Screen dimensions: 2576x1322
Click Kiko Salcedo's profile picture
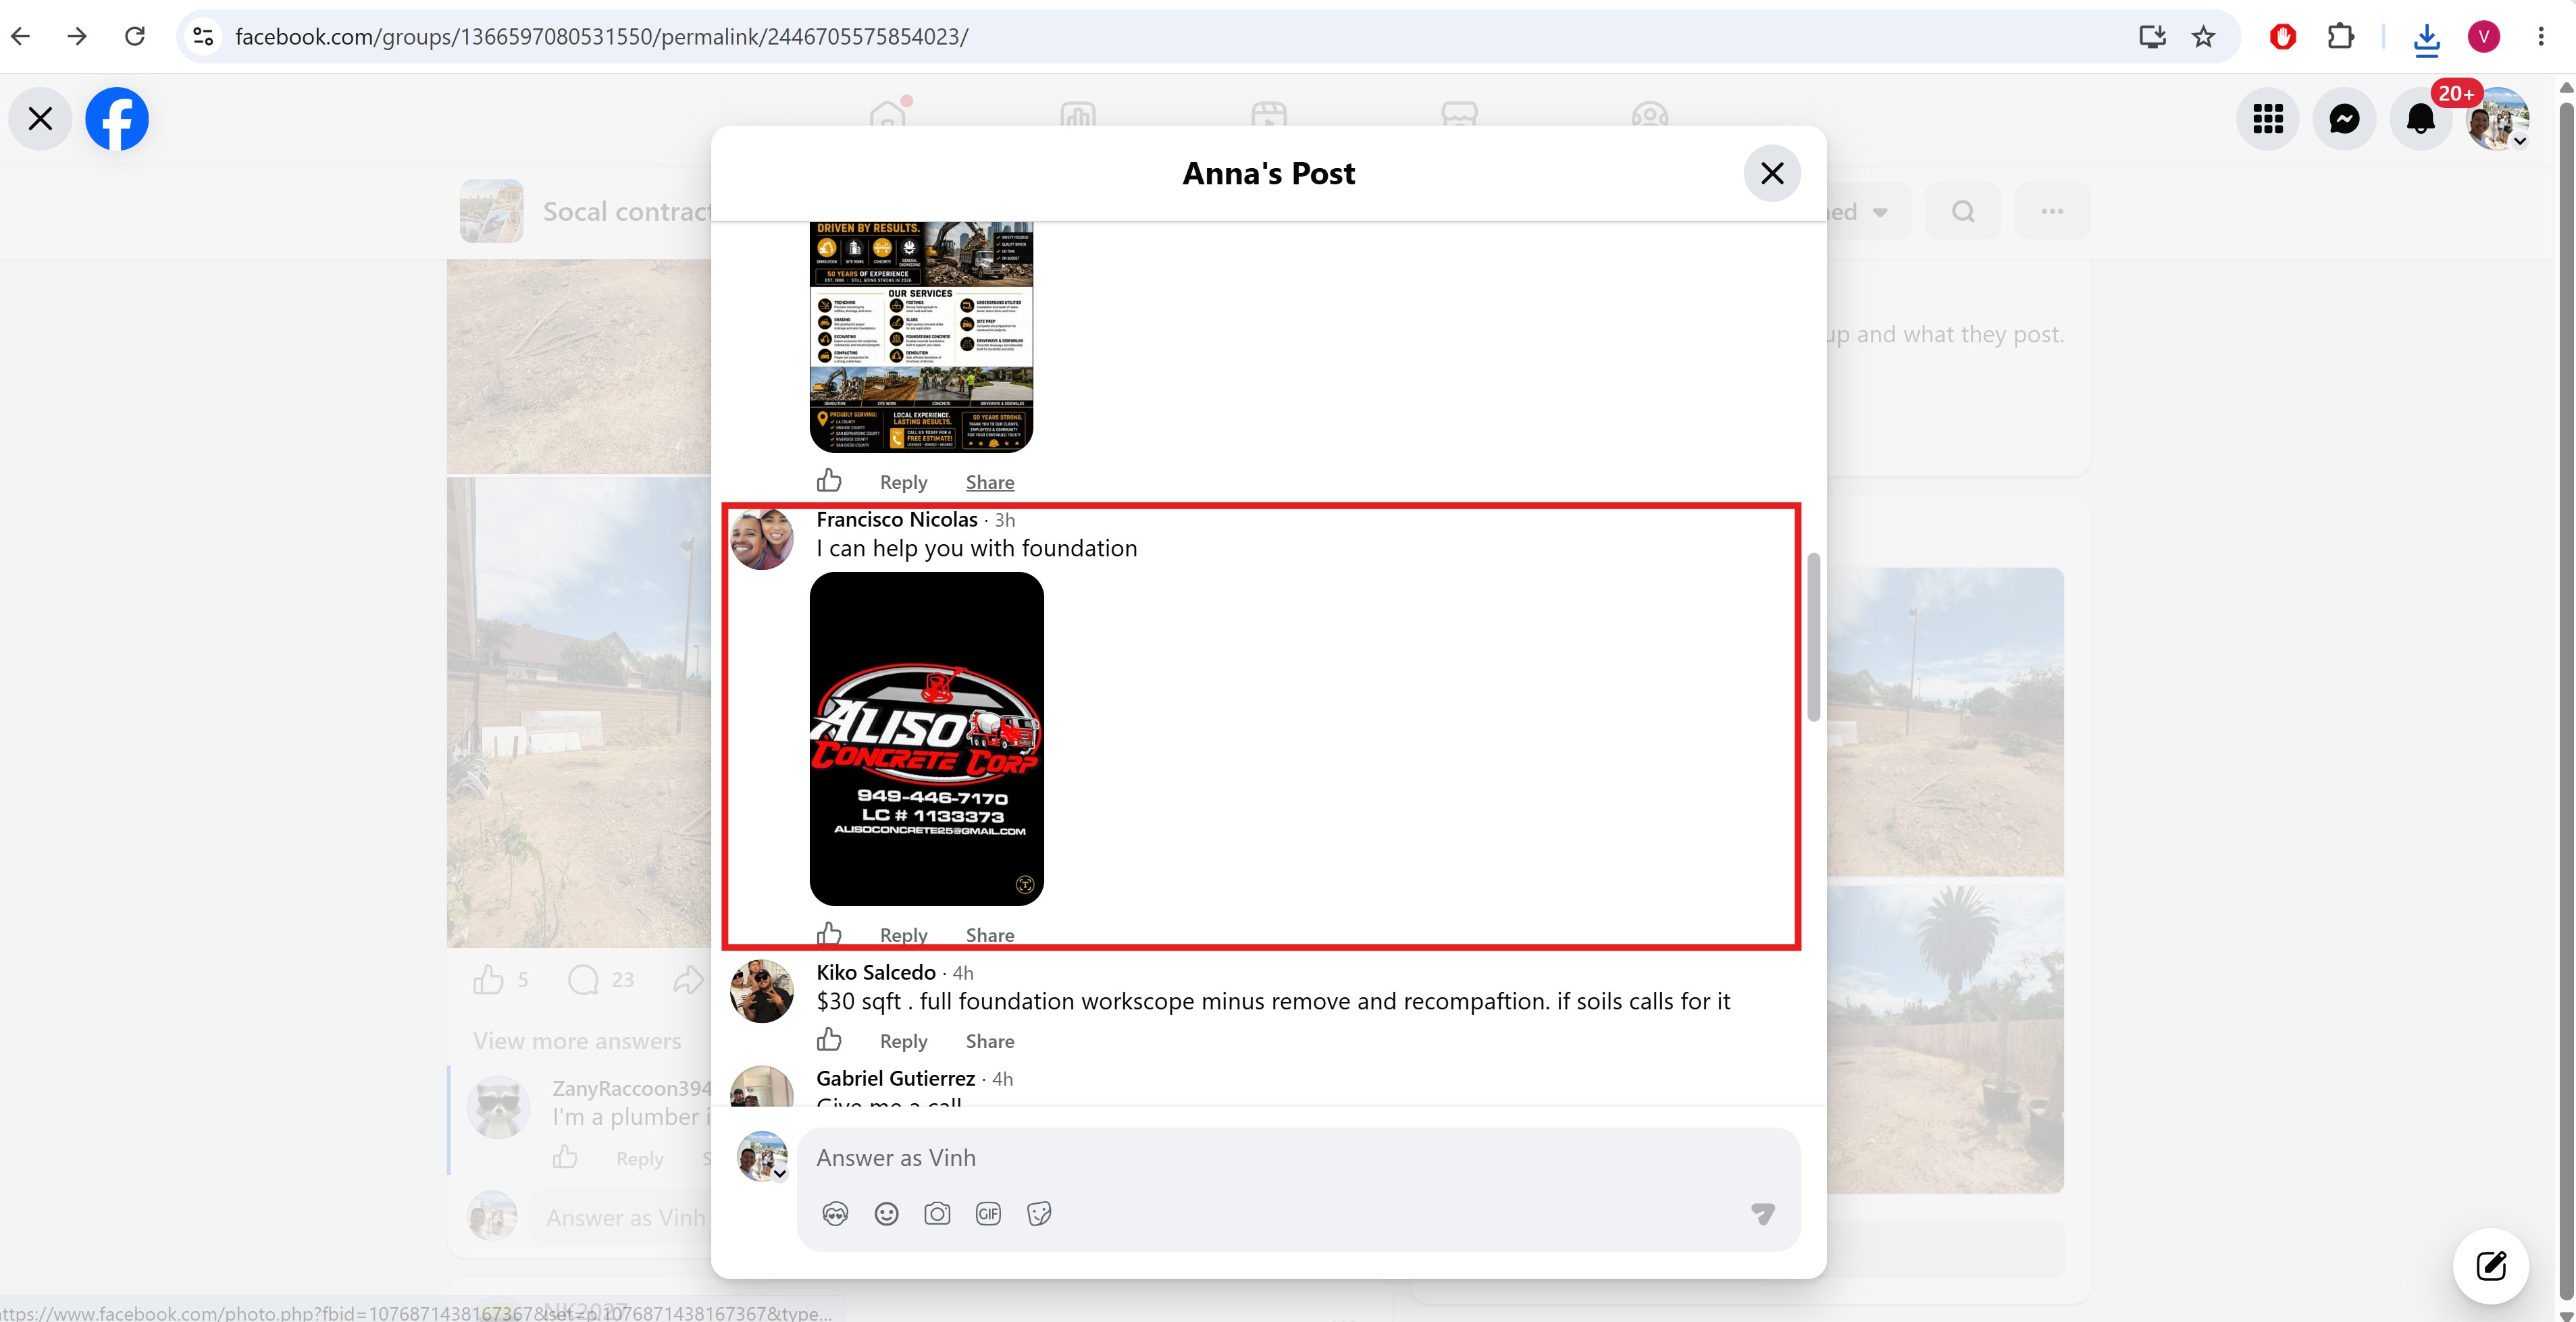click(x=762, y=991)
